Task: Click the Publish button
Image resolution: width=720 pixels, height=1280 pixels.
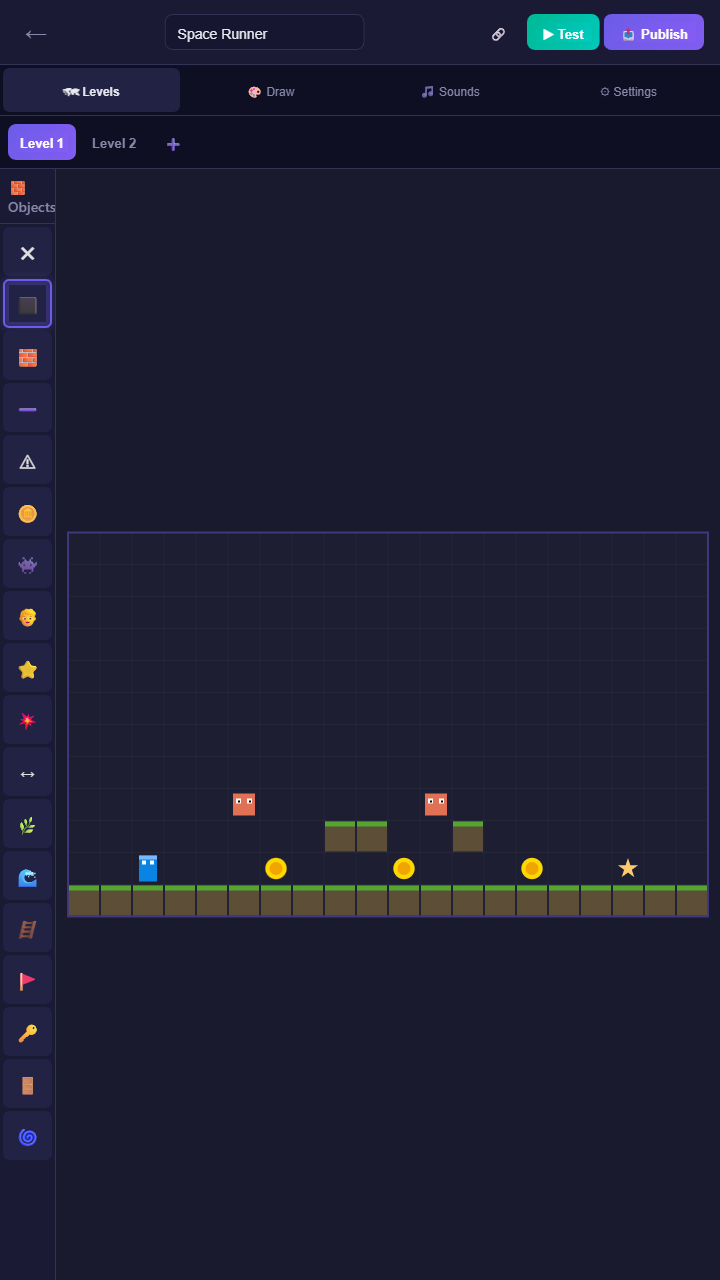Action: (x=654, y=33)
